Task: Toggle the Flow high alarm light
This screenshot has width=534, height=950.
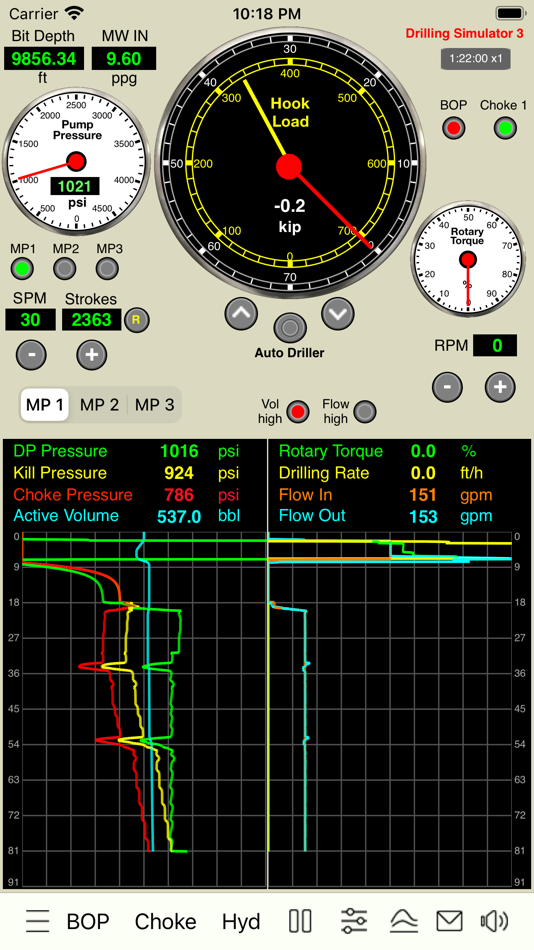Action: pyautogui.click(x=364, y=412)
